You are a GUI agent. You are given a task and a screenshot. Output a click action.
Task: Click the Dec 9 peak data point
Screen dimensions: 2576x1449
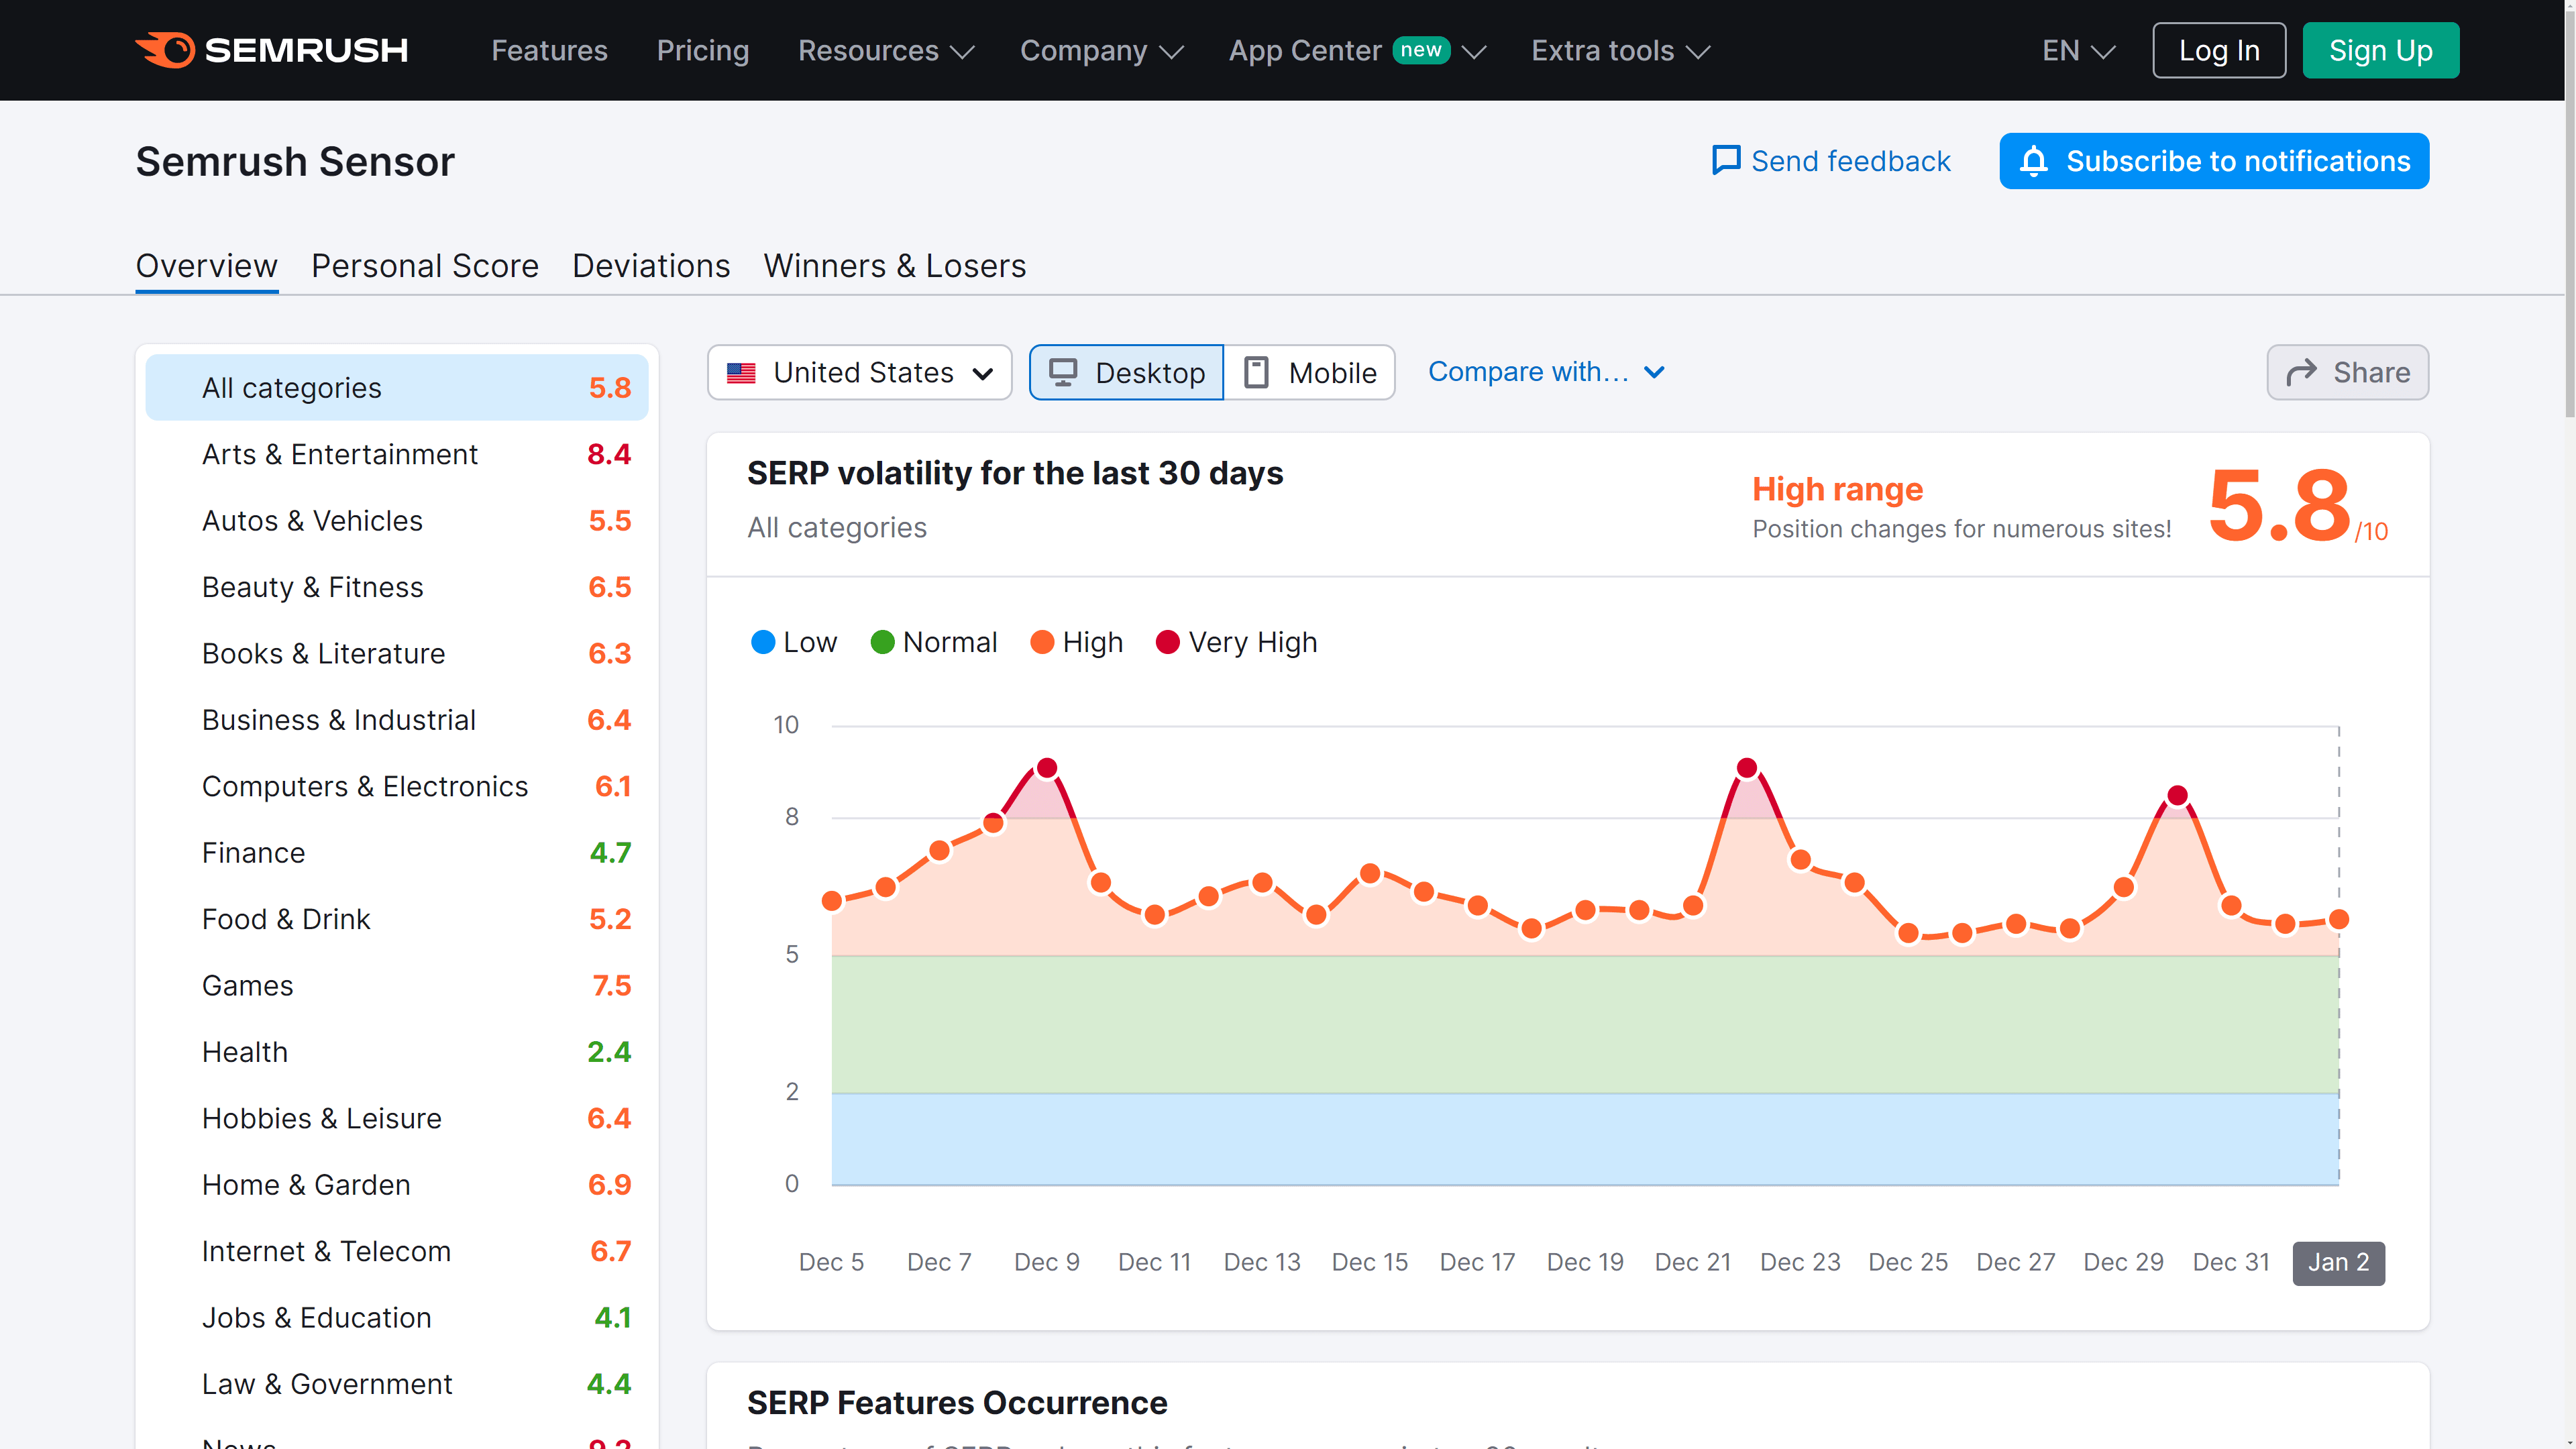tap(1047, 768)
